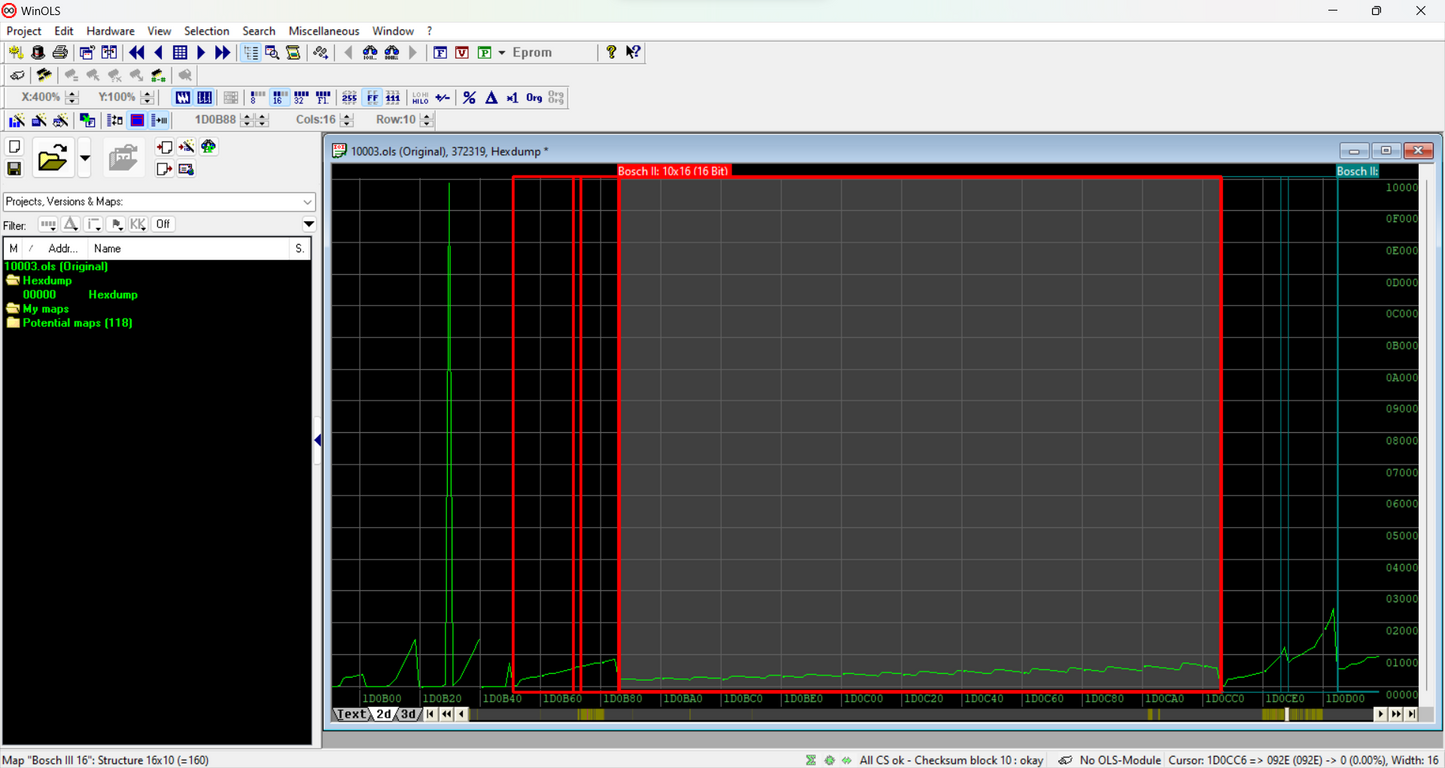Toggle the 16-bit data width button

(x=279, y=98)
